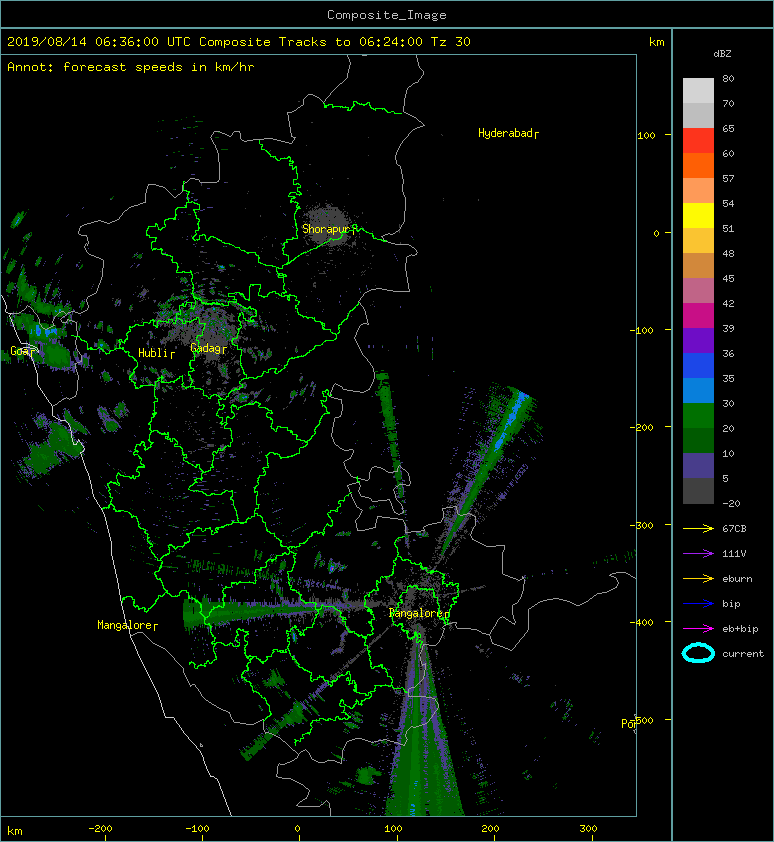Click the blue bip arrow legend icon
The height and width of the screenshot is (842, 774).
[698, 604]
